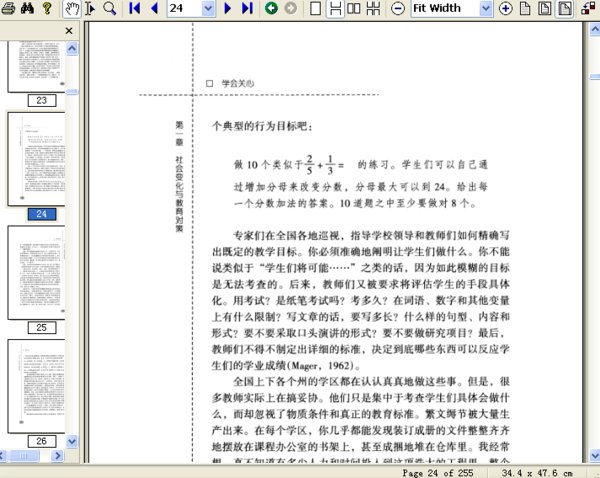600x478 pixels.
Task: Select page 25 thumbnail
Action: coord(36,272)
